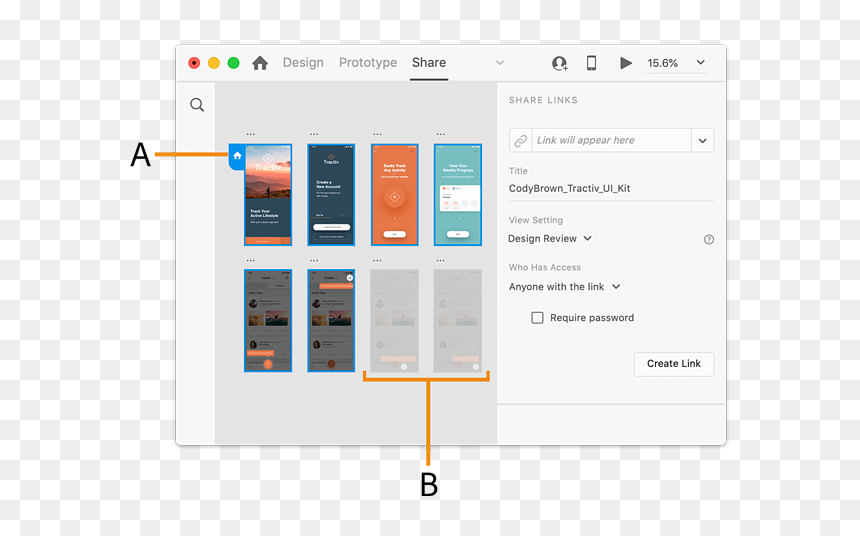Viewport: 860px width, 536px height.
Task: Click the 15.6% zoom value
Action: coord(663,63)
